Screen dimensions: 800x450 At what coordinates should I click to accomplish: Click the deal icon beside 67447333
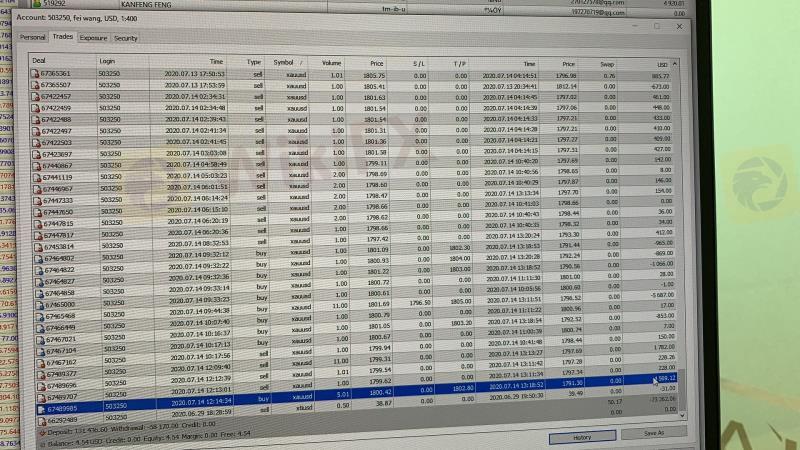(37, 201)
